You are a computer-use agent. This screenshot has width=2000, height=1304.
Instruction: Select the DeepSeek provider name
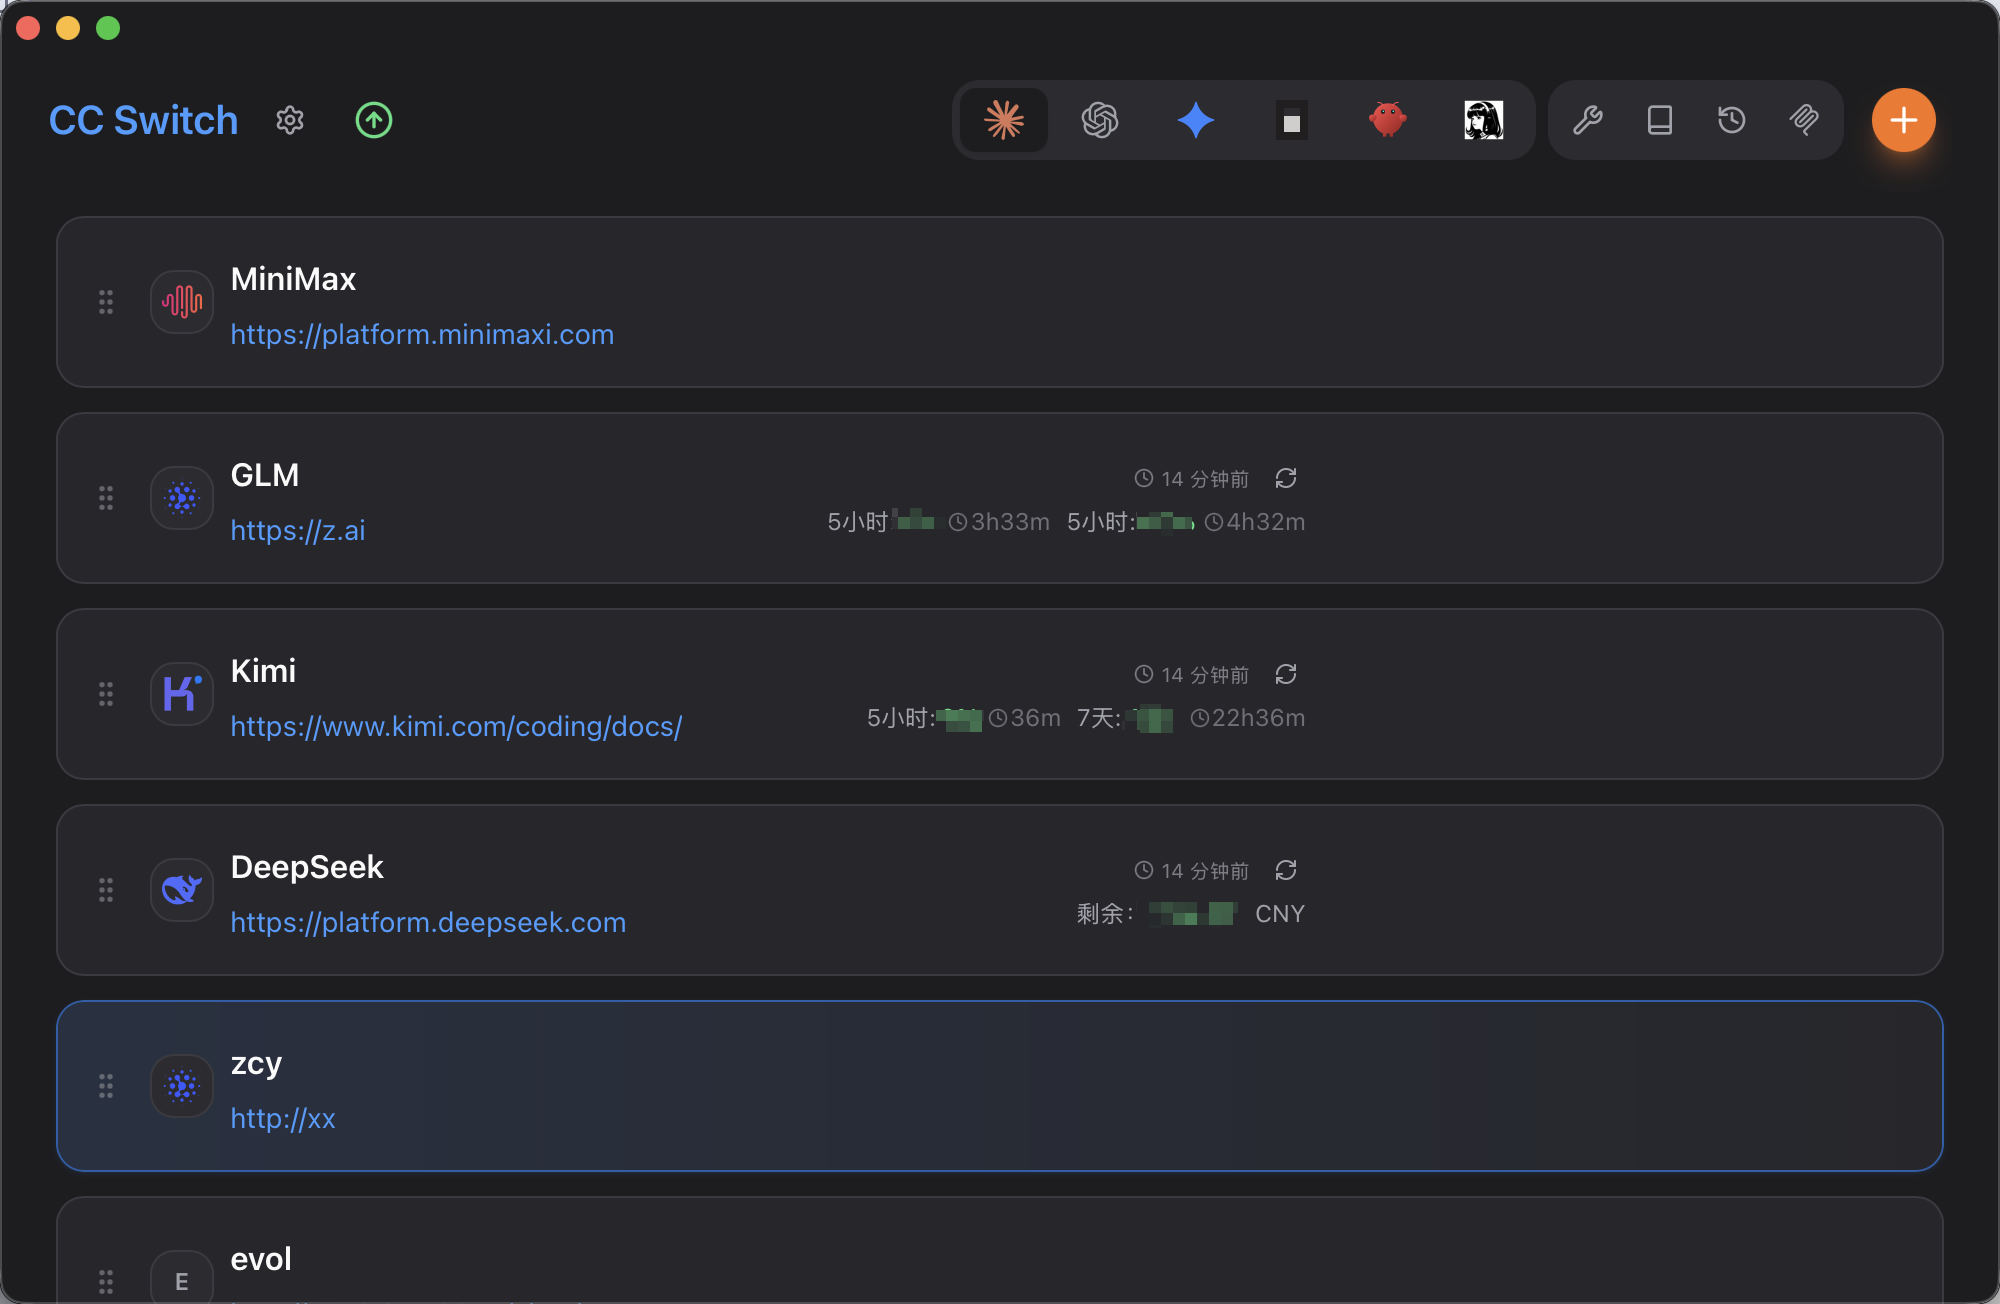[x=307, y=867]
